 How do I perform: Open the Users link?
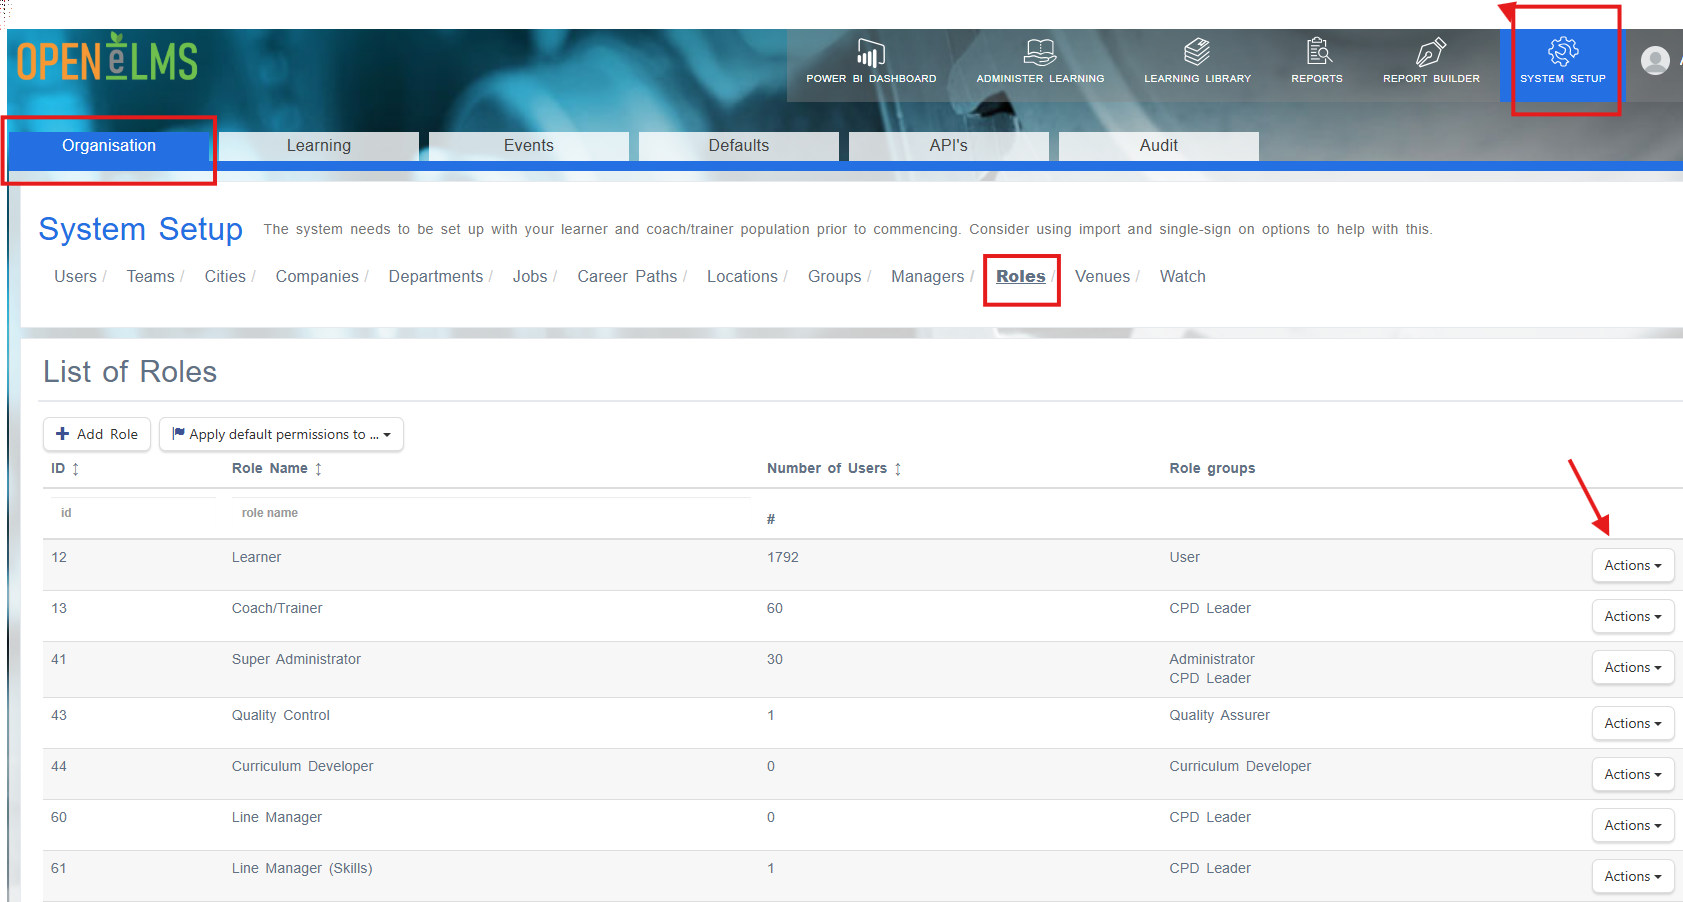pos(76,276)
